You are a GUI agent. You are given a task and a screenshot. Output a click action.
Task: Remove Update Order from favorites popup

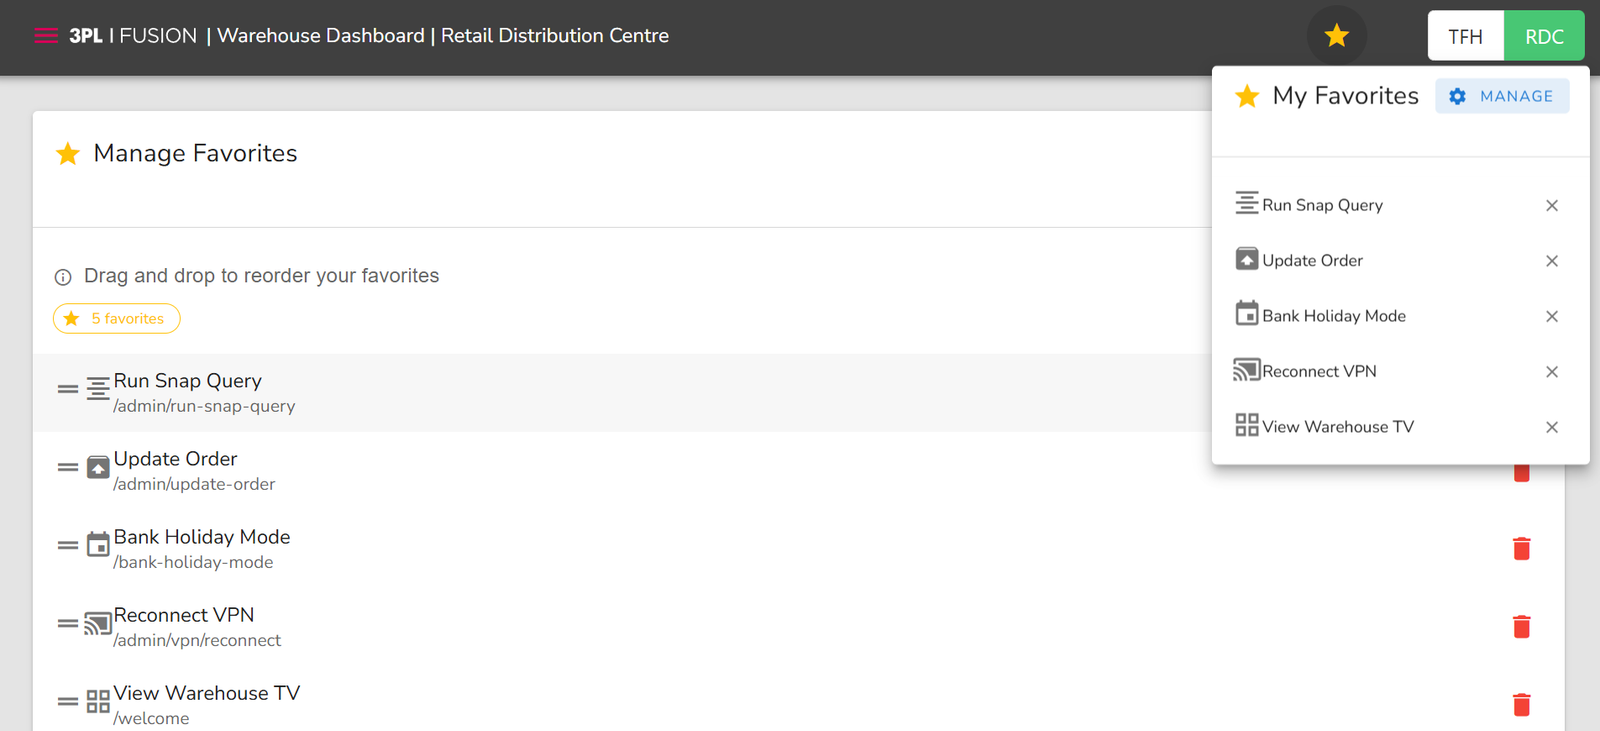pos(1552,261)
